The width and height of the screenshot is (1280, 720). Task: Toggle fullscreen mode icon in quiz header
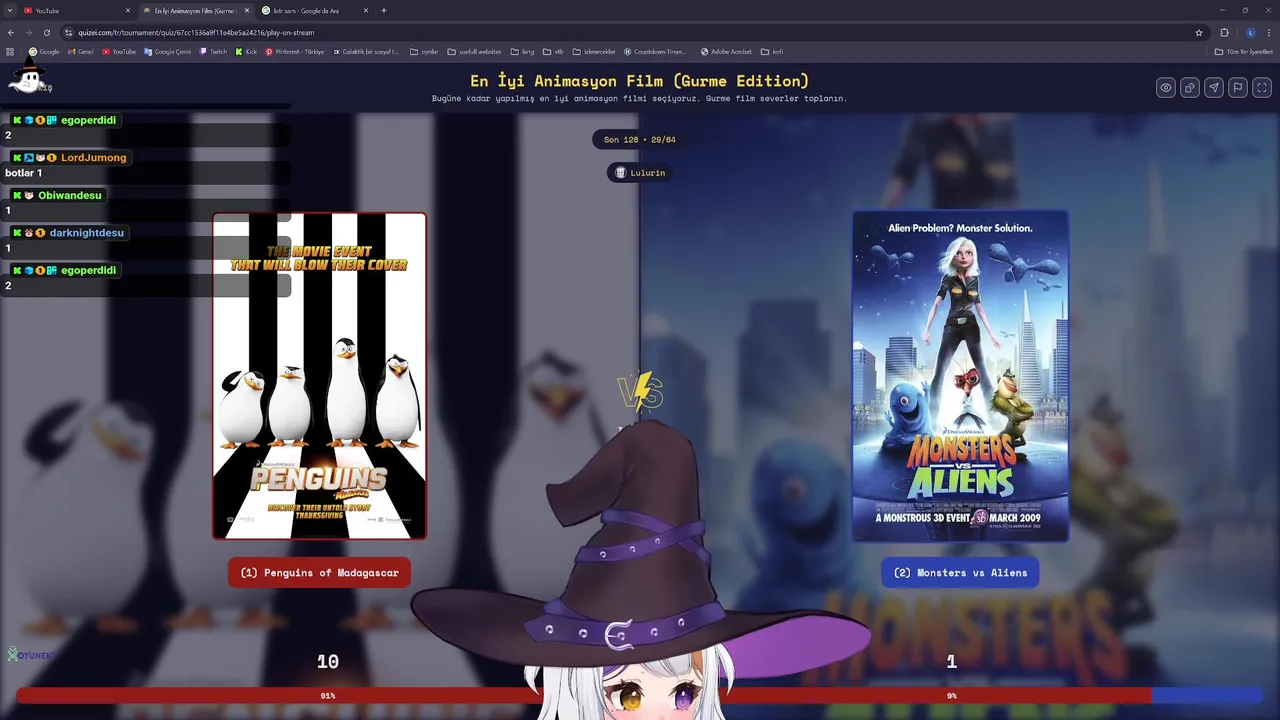click(x=1262, y=88)
